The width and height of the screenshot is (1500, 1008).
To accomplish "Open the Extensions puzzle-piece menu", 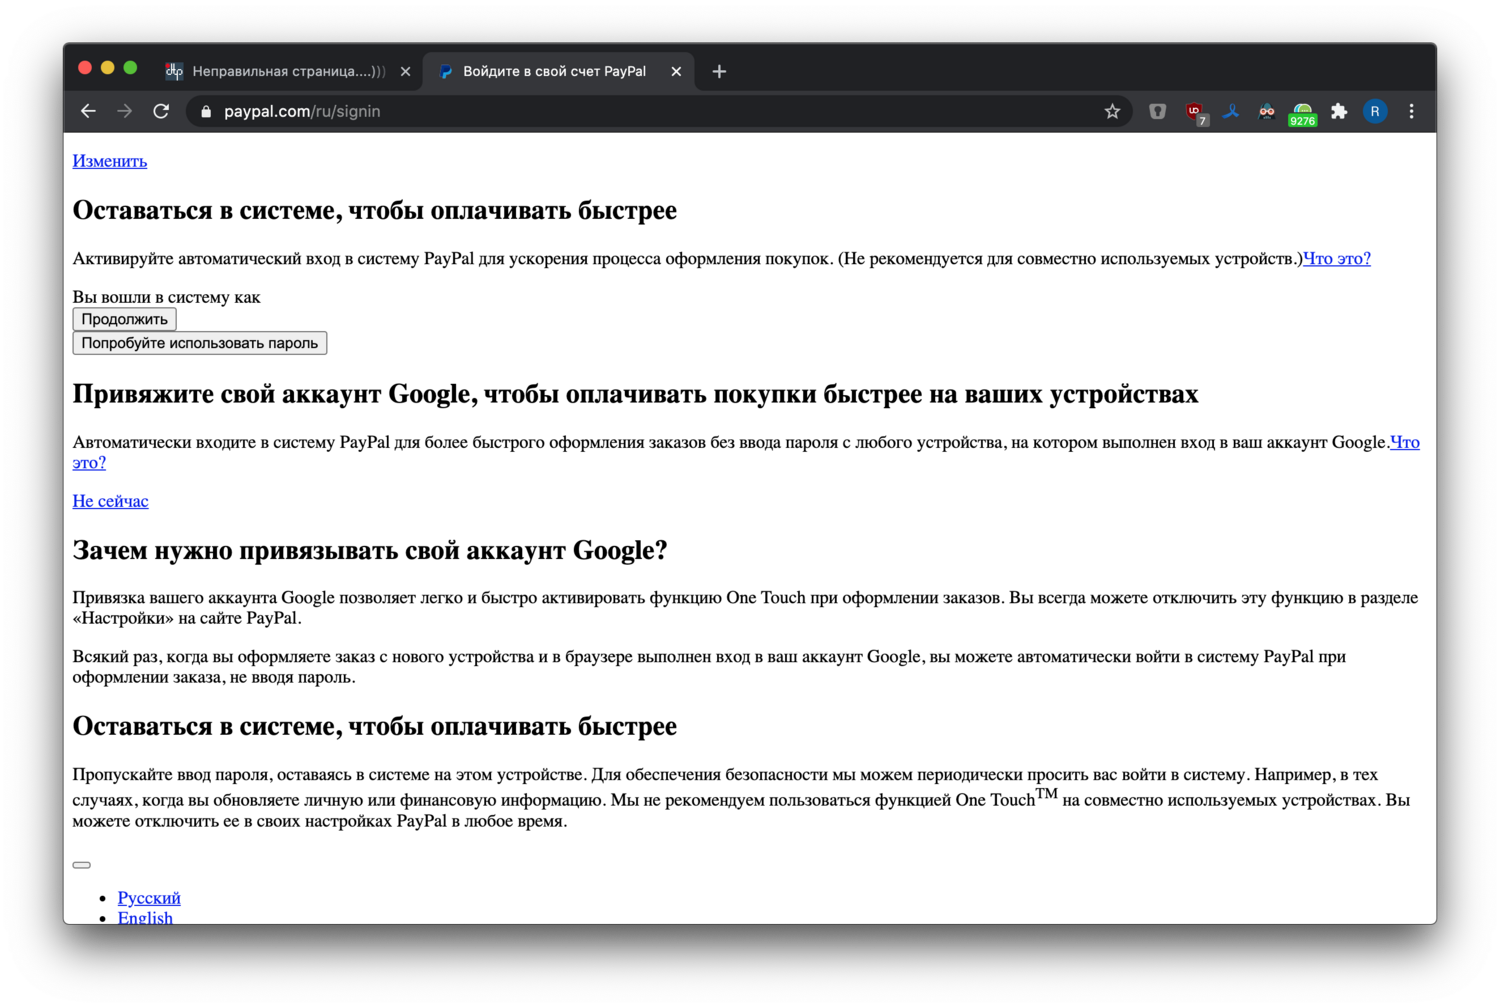I will (x=1339, y=112).
